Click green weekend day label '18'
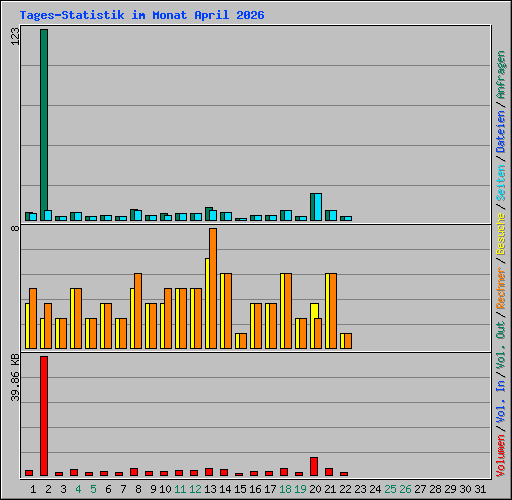This screenshot has height=500, width=512. point(285,489)
